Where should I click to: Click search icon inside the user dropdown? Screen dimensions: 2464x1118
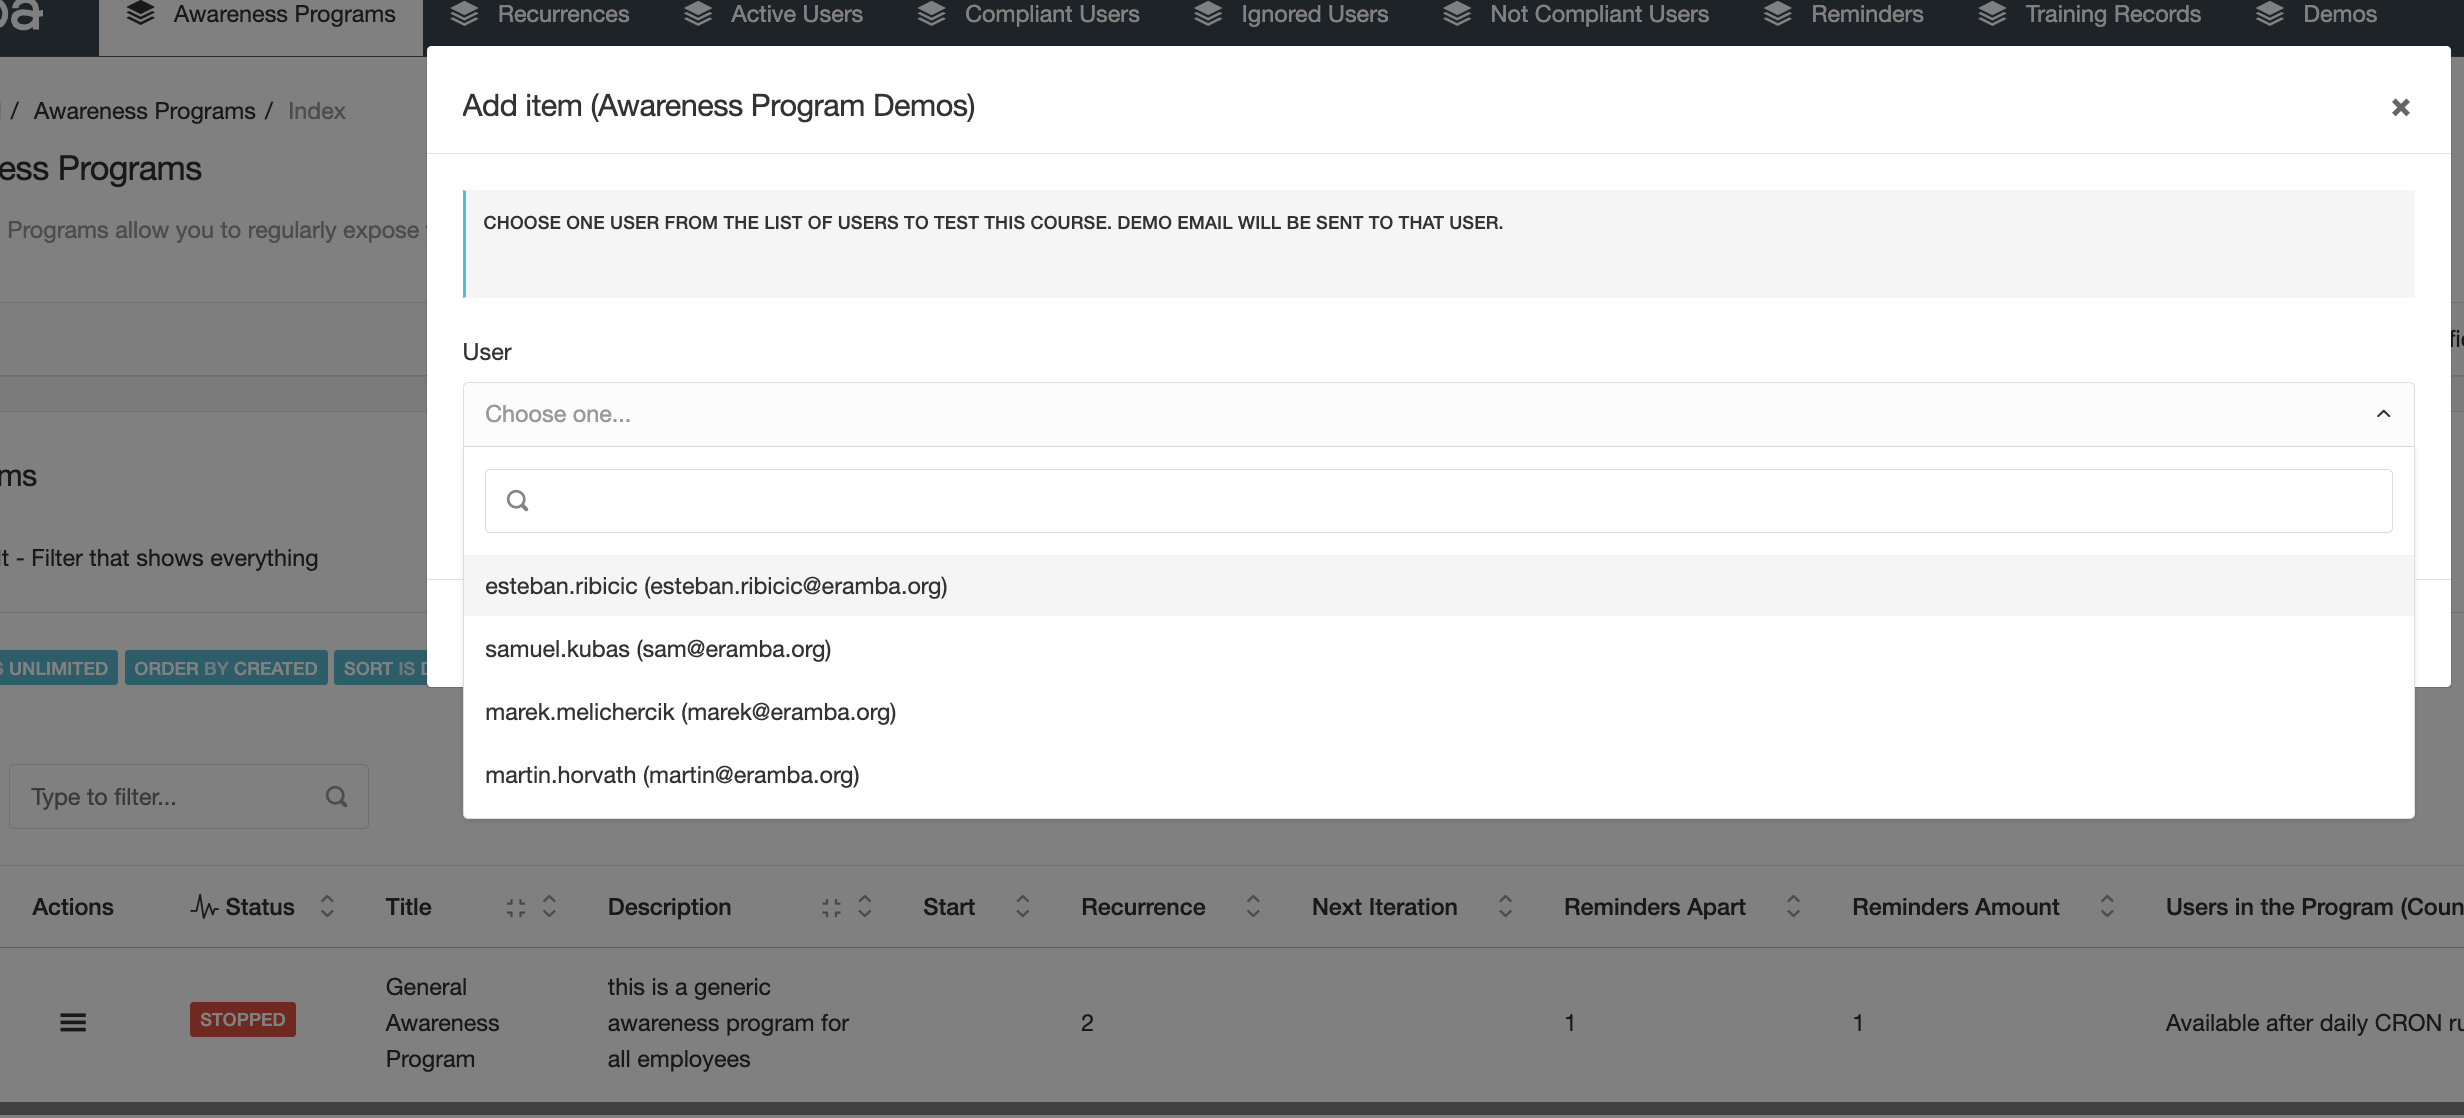pyautogui.click(x=518, y=499)
